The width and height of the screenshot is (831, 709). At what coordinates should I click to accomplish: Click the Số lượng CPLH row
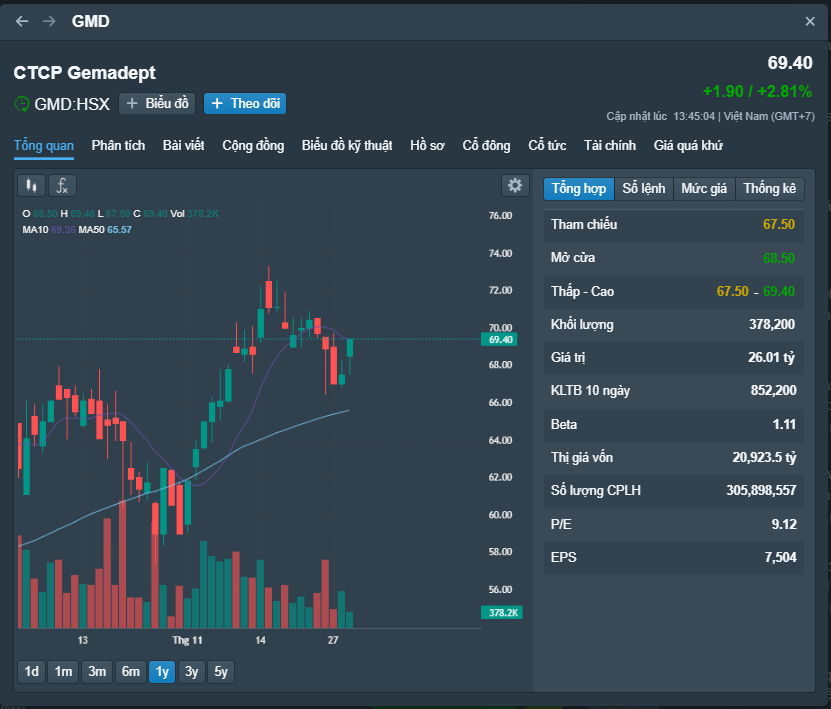674,491
